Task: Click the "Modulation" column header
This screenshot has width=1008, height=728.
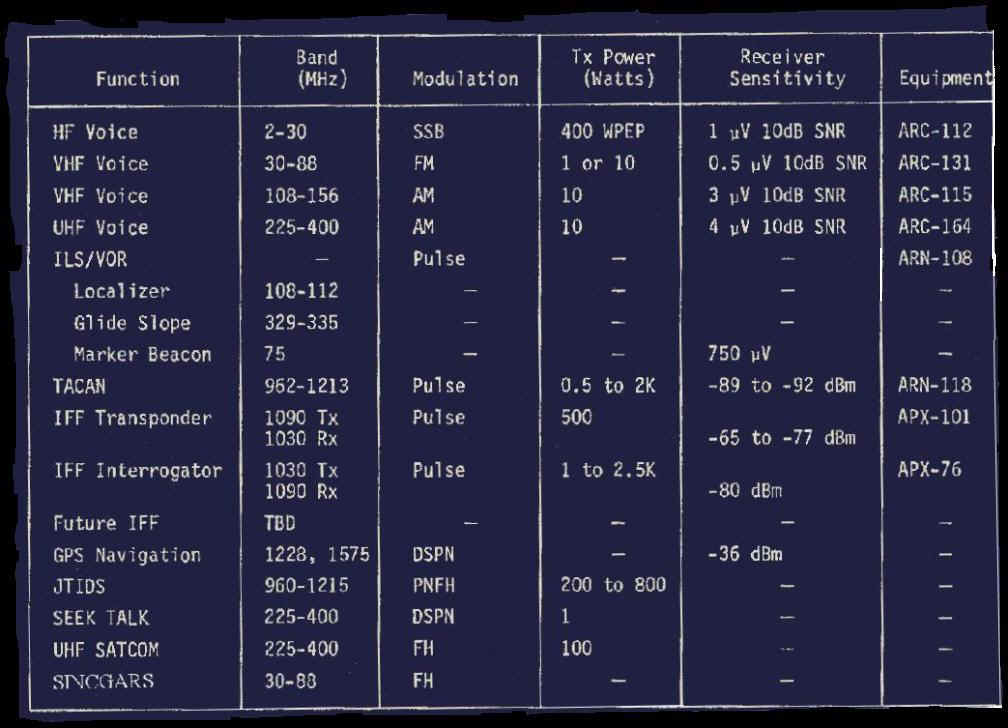Action: [465, 78]
